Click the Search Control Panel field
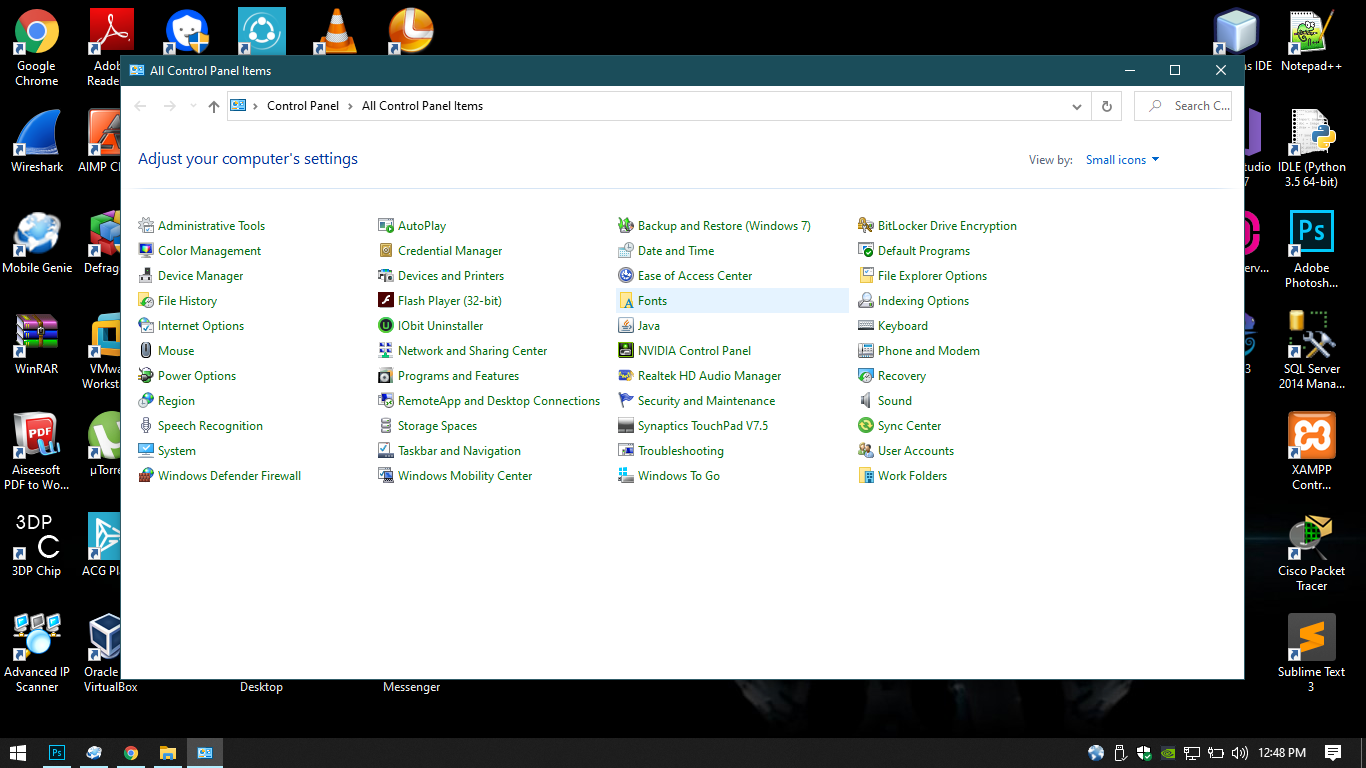 point(1183,106)
